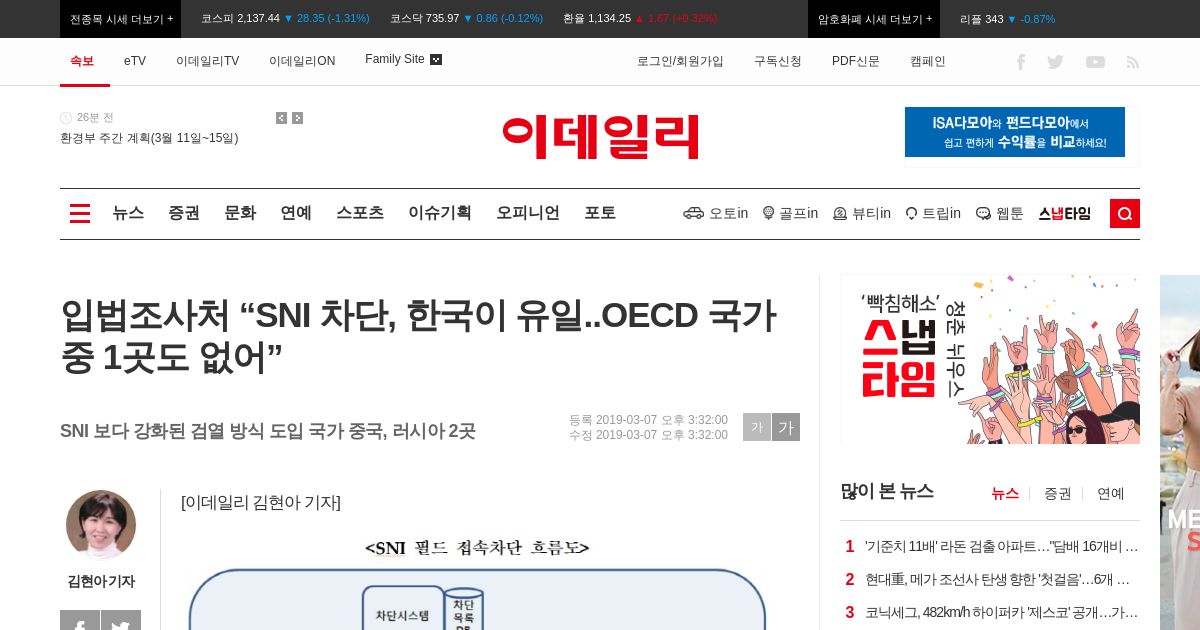This screenshot has height=630, width=1200.
Task: Open 이데일리TV menu item
Action: [208, 61]
